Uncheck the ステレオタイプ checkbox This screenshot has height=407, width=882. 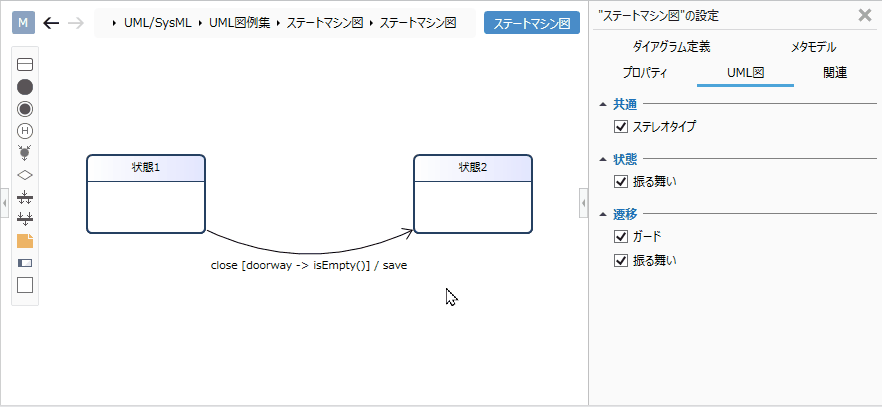pos(621,127)
